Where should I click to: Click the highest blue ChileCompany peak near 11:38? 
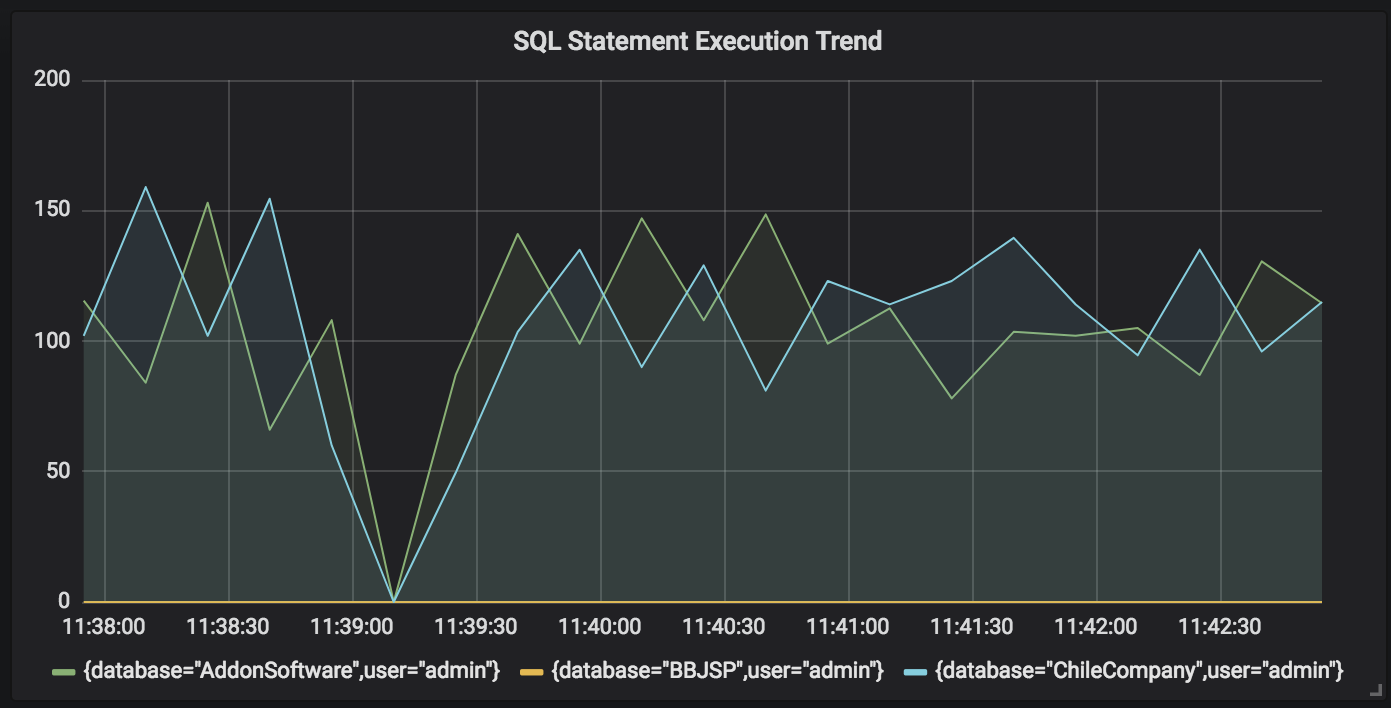[x=146, y=187]
